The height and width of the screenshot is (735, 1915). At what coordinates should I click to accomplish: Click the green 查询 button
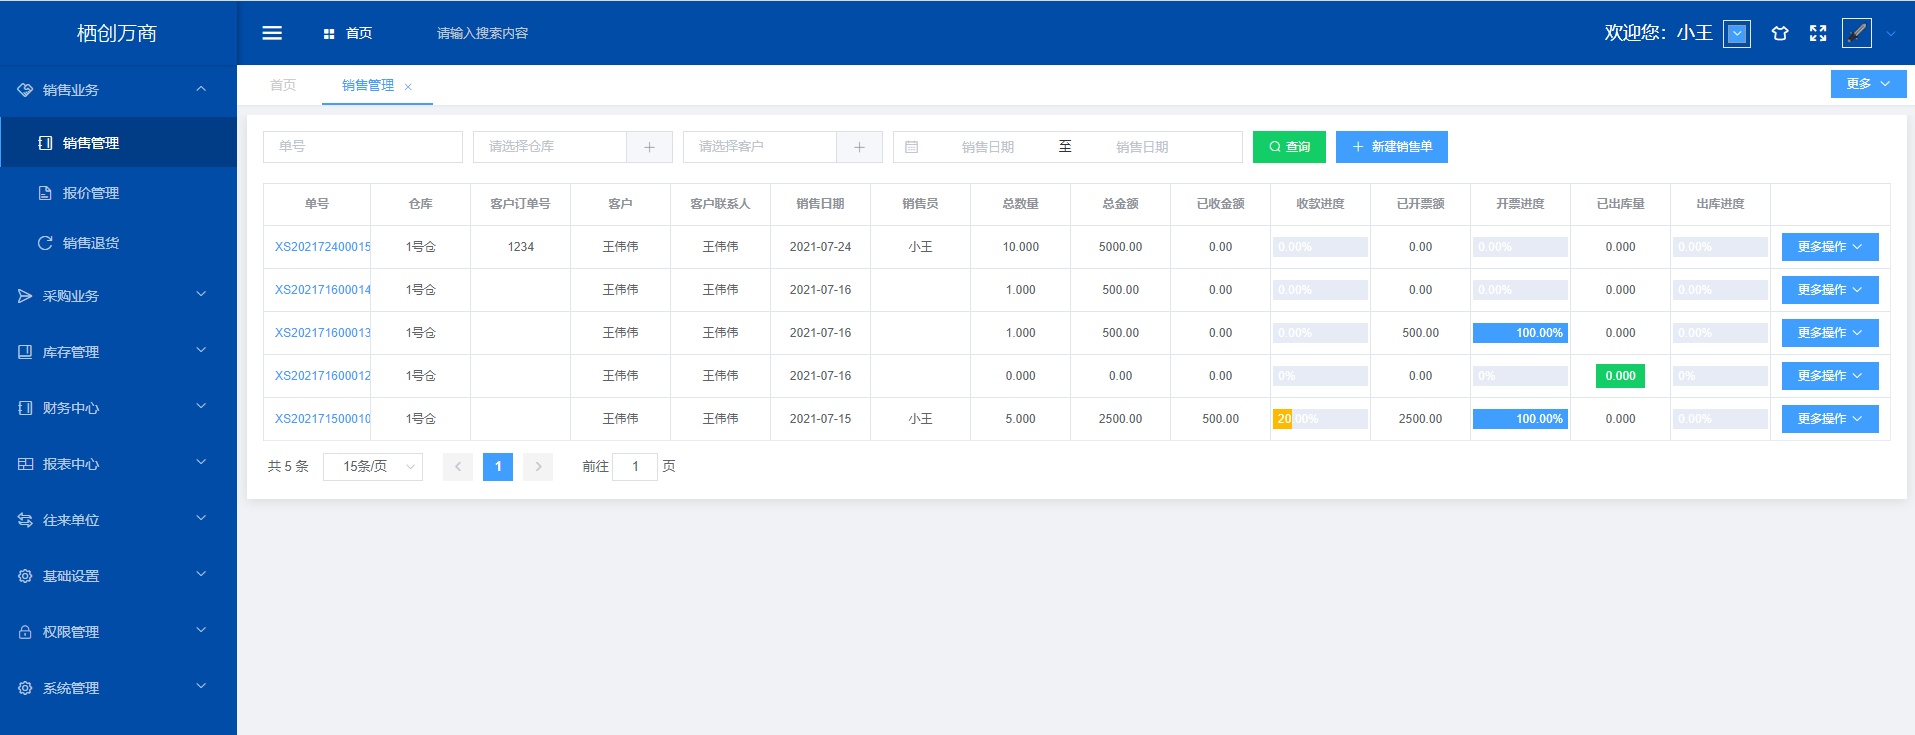click(x=1289, y=147)
